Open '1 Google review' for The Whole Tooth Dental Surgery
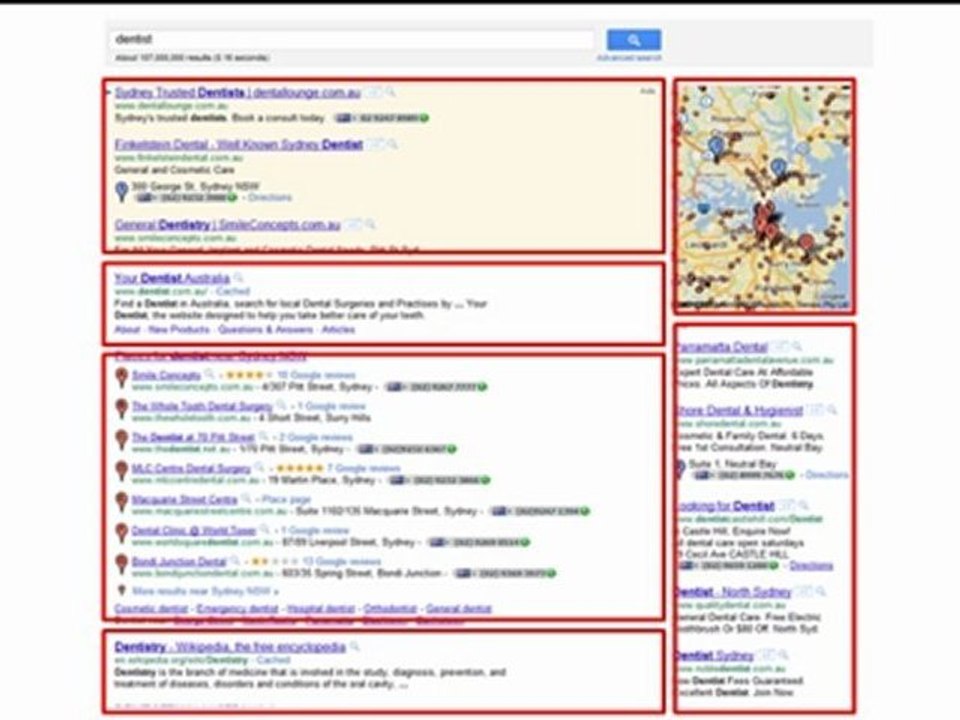 331,407
